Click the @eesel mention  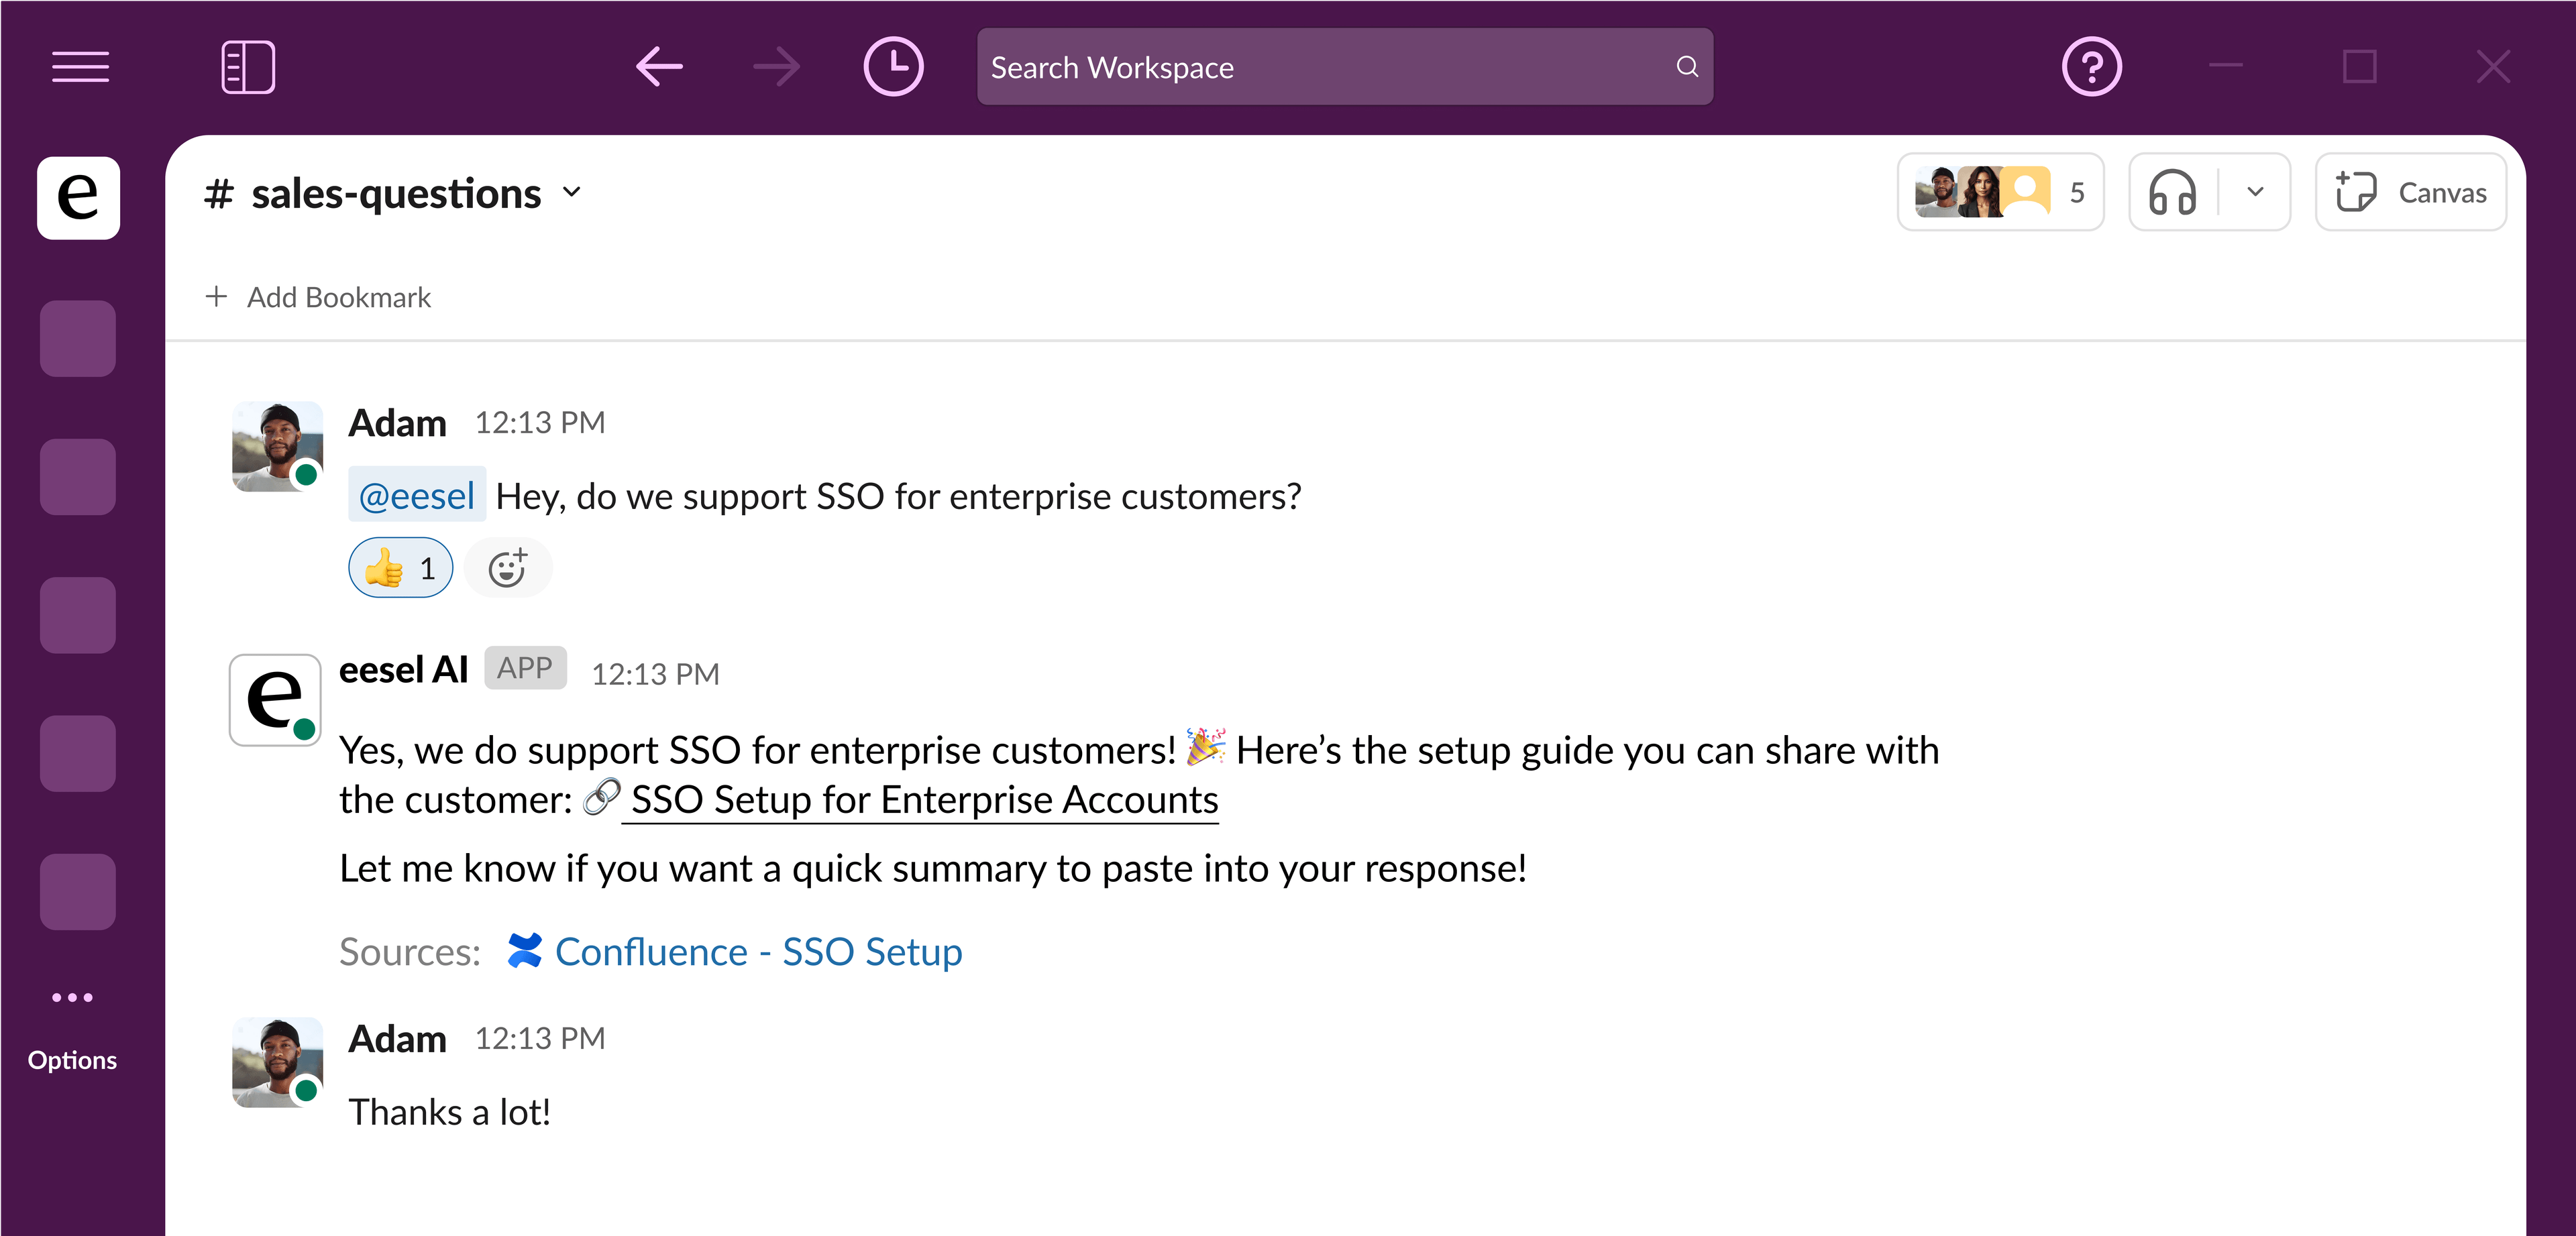[416, 495]
